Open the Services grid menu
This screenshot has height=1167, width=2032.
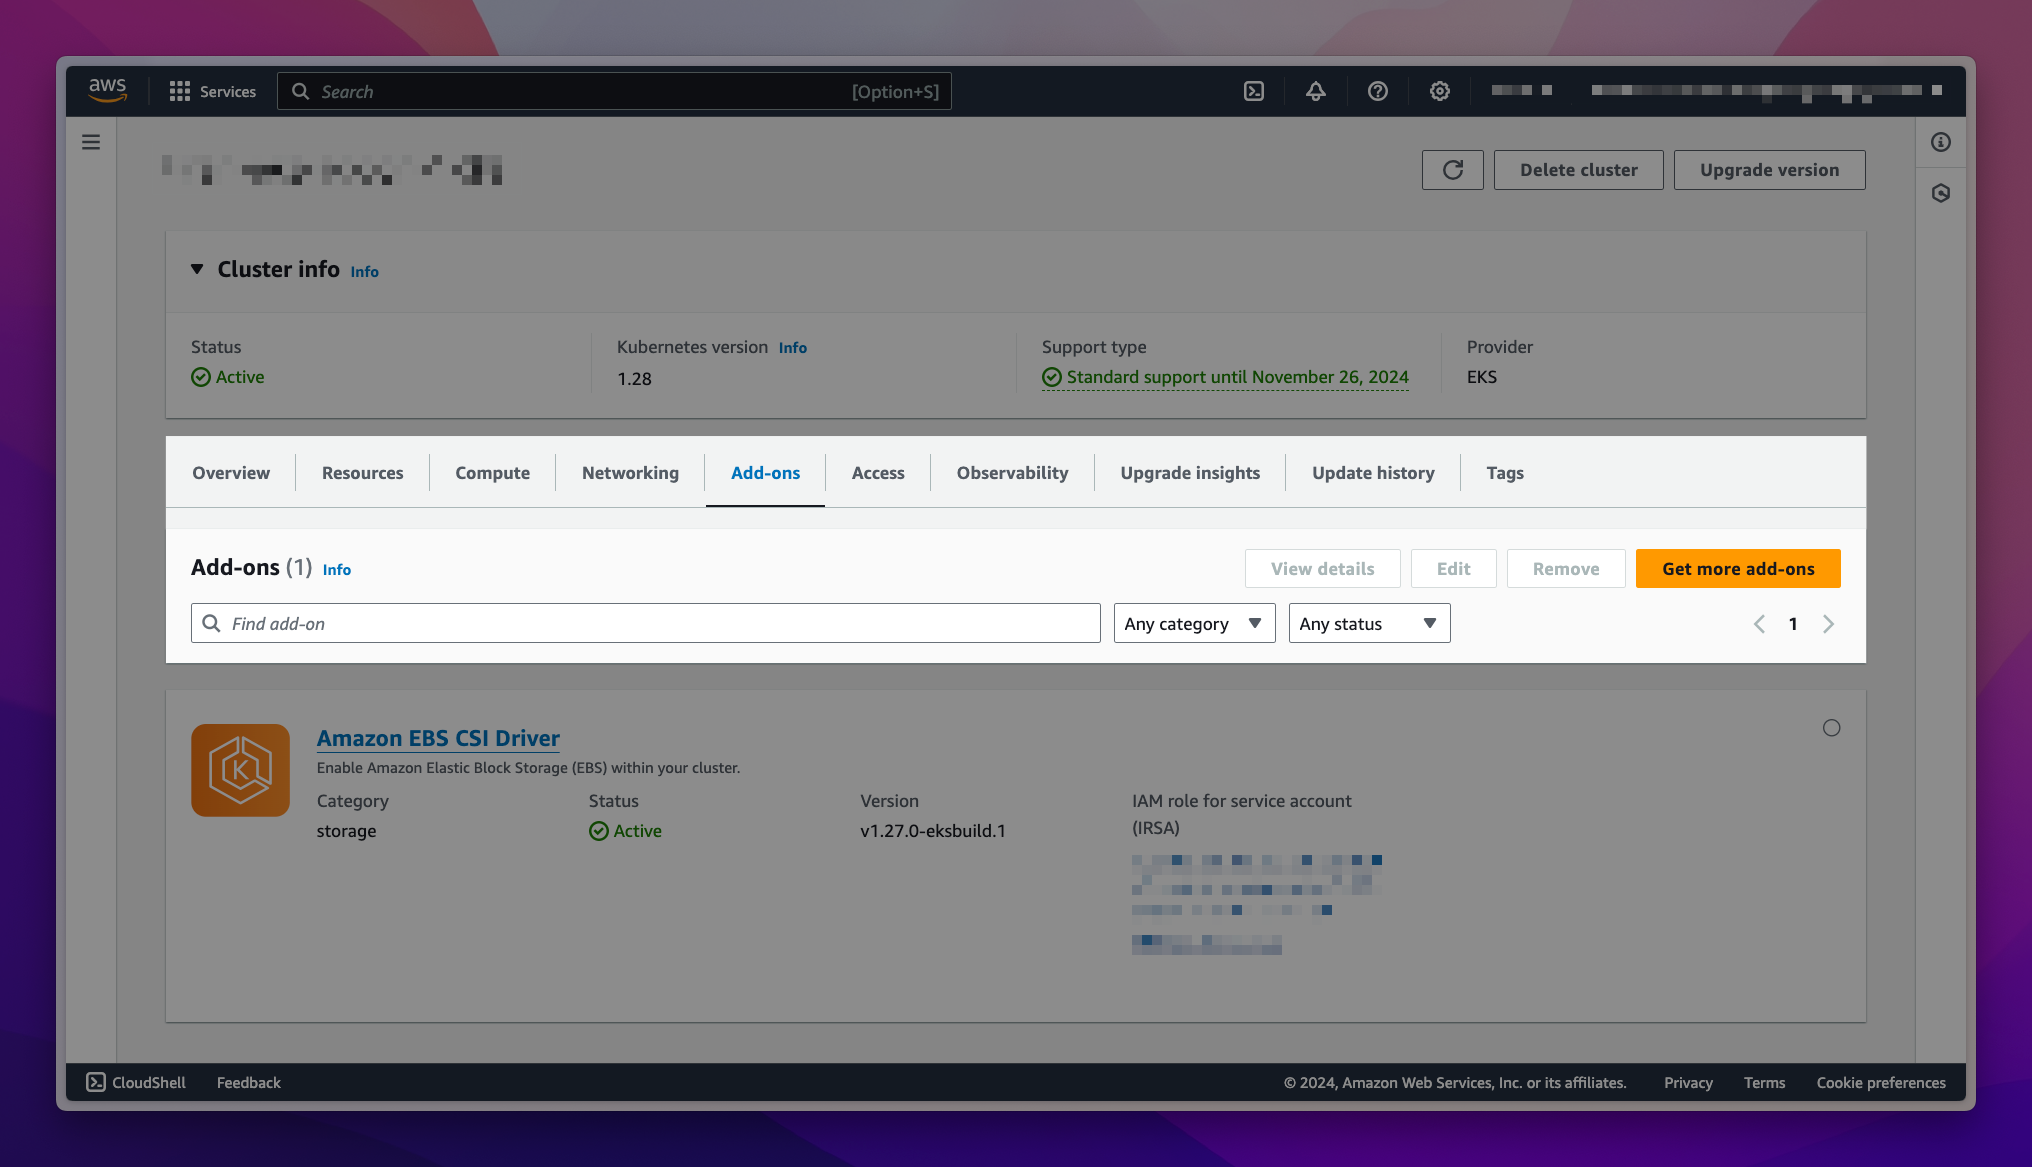tap(212, 91)
